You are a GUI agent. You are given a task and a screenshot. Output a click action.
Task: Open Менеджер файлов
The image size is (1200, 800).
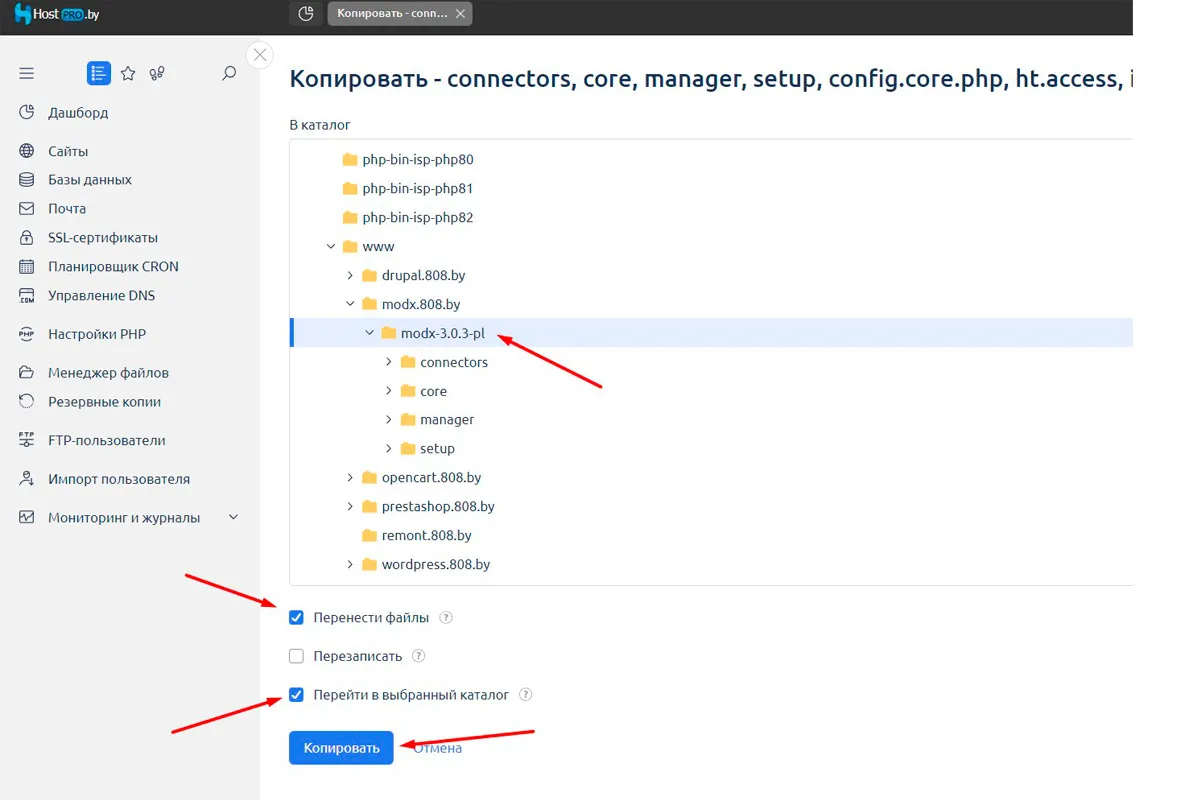tap(108, 373)
